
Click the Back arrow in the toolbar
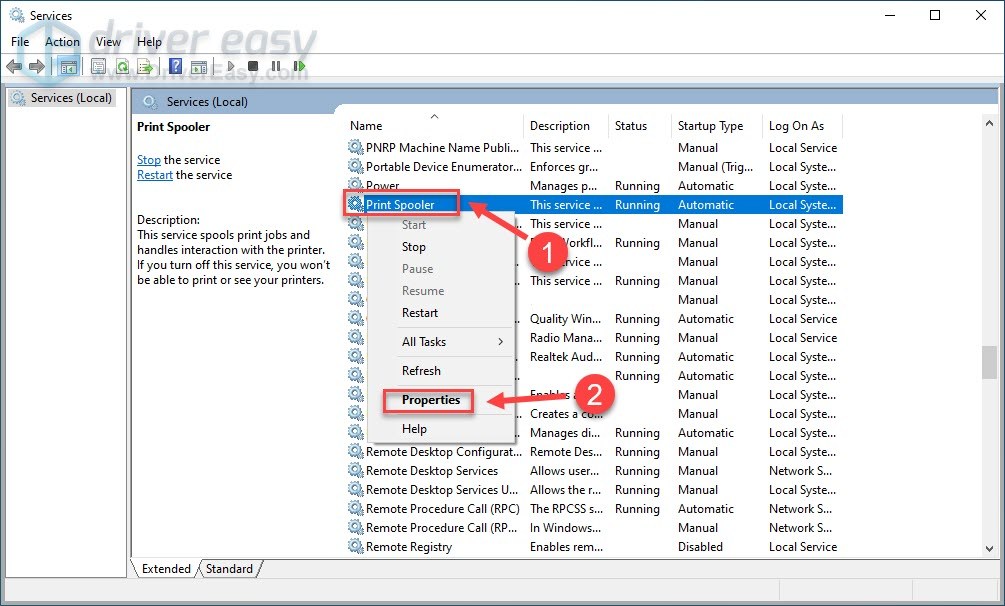point(14,67)
